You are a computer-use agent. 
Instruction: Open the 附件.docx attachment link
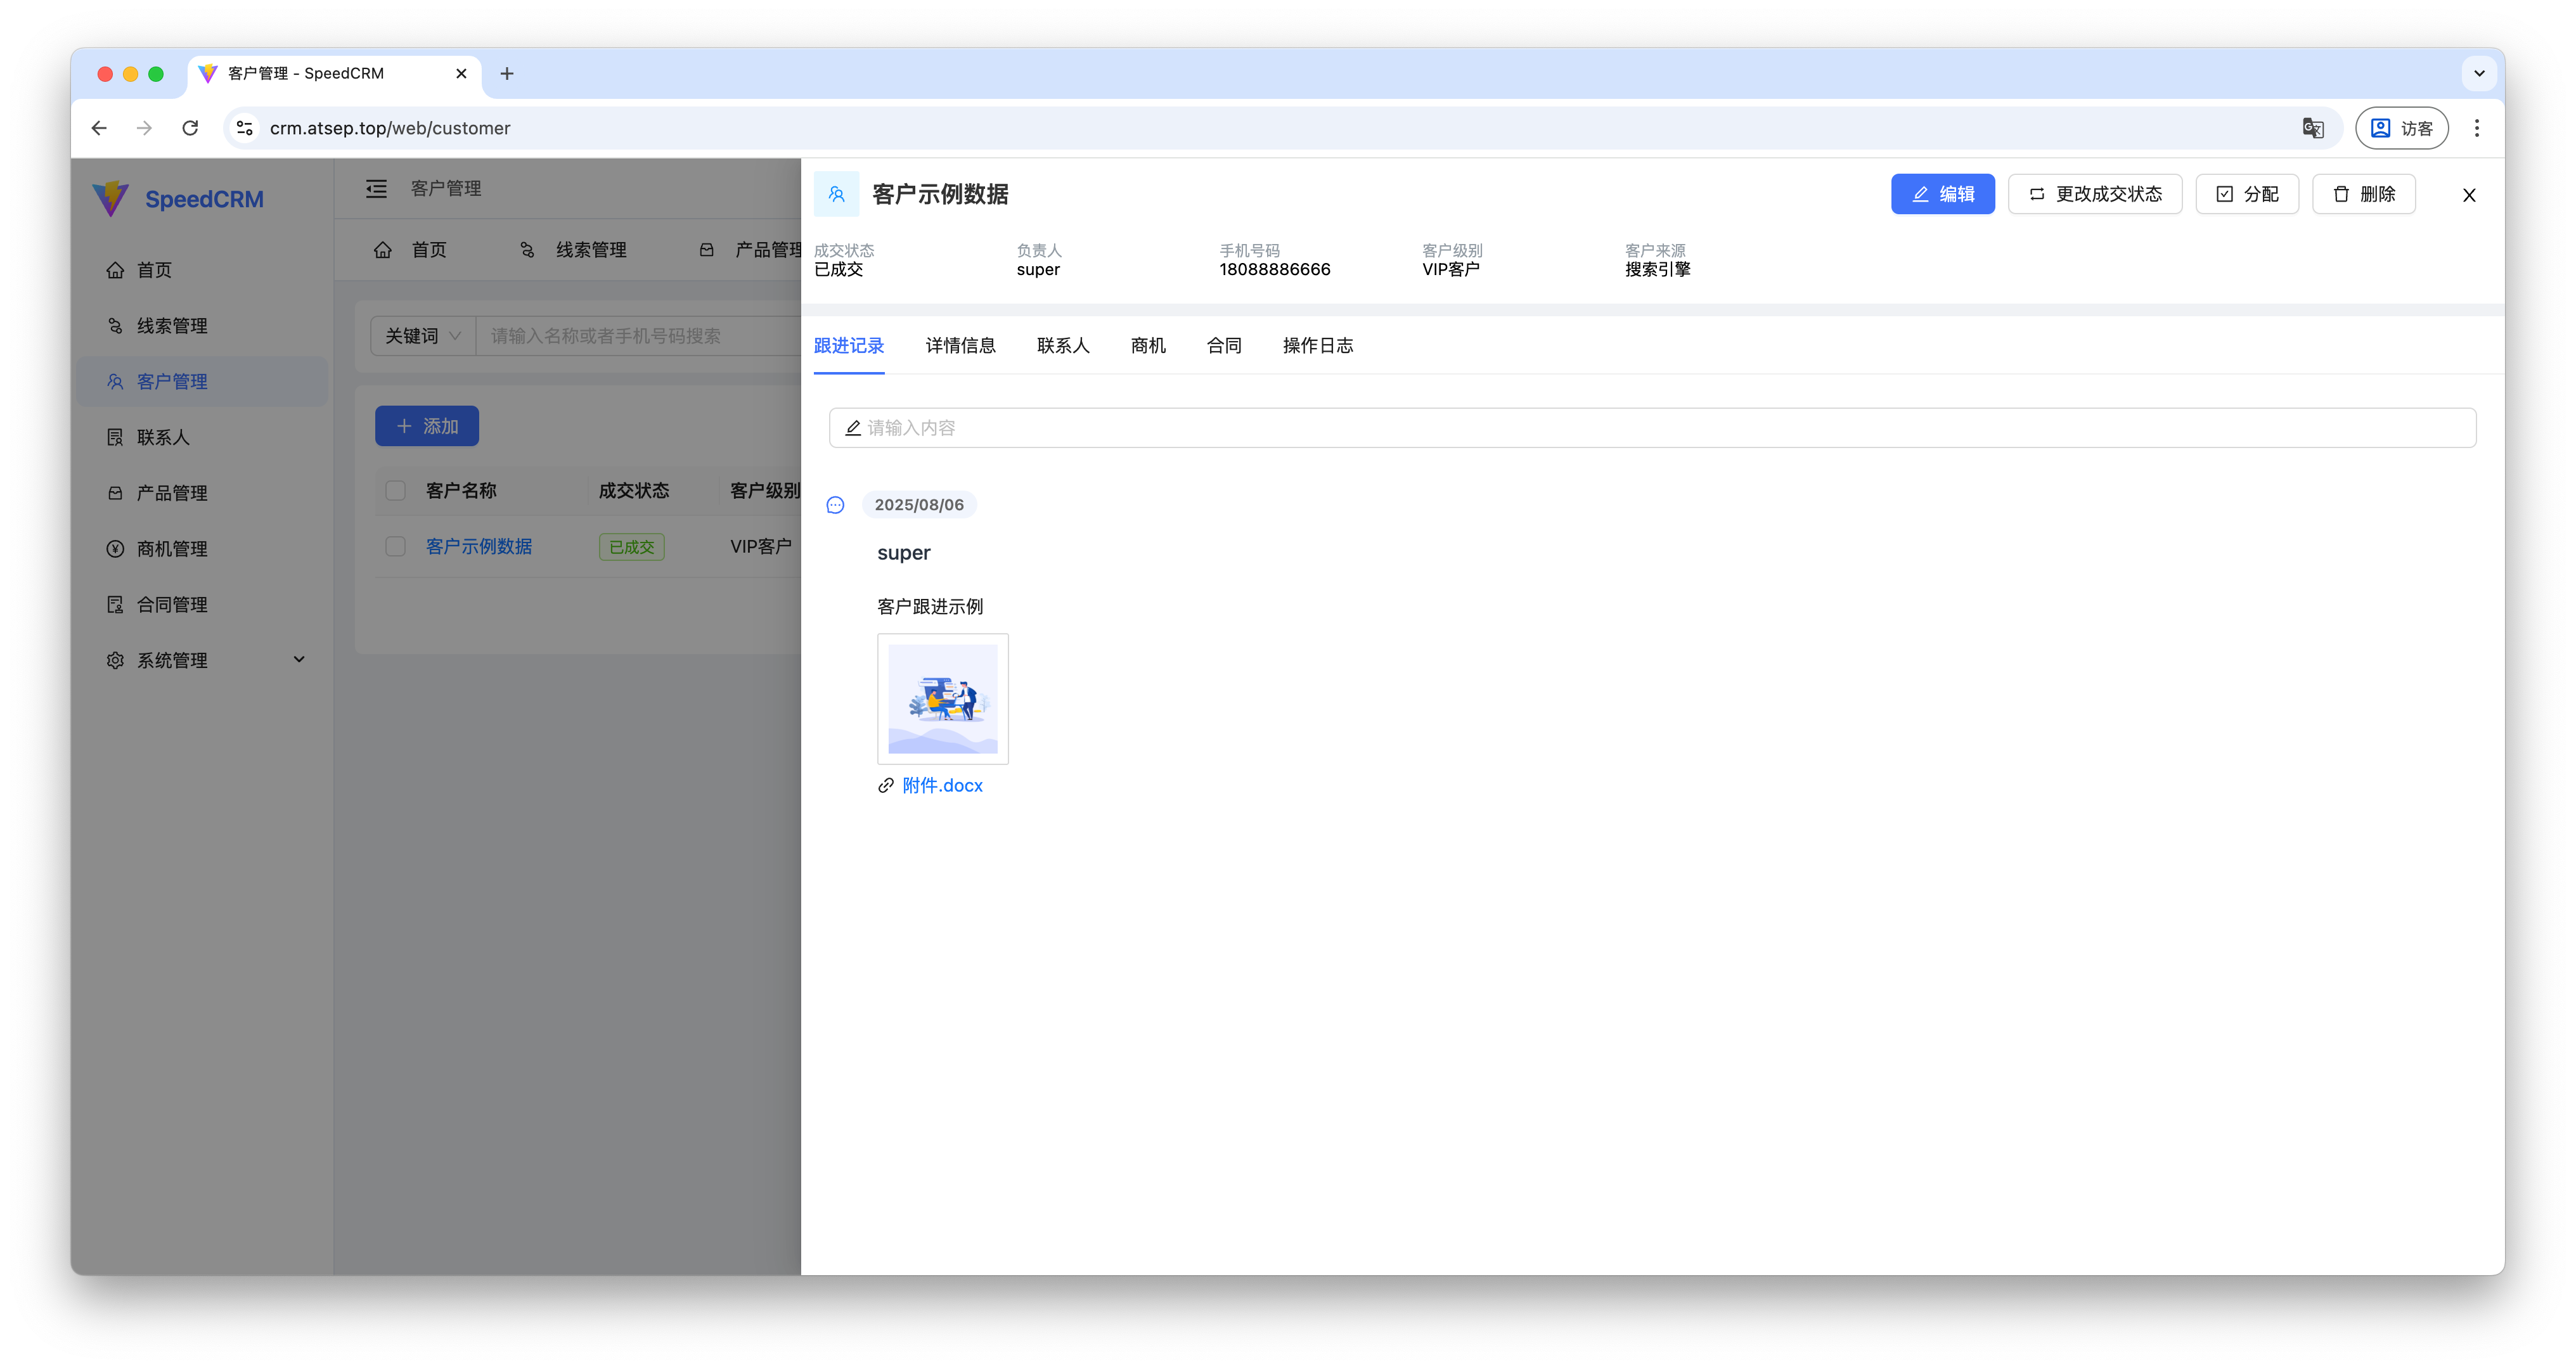(942, 786)
